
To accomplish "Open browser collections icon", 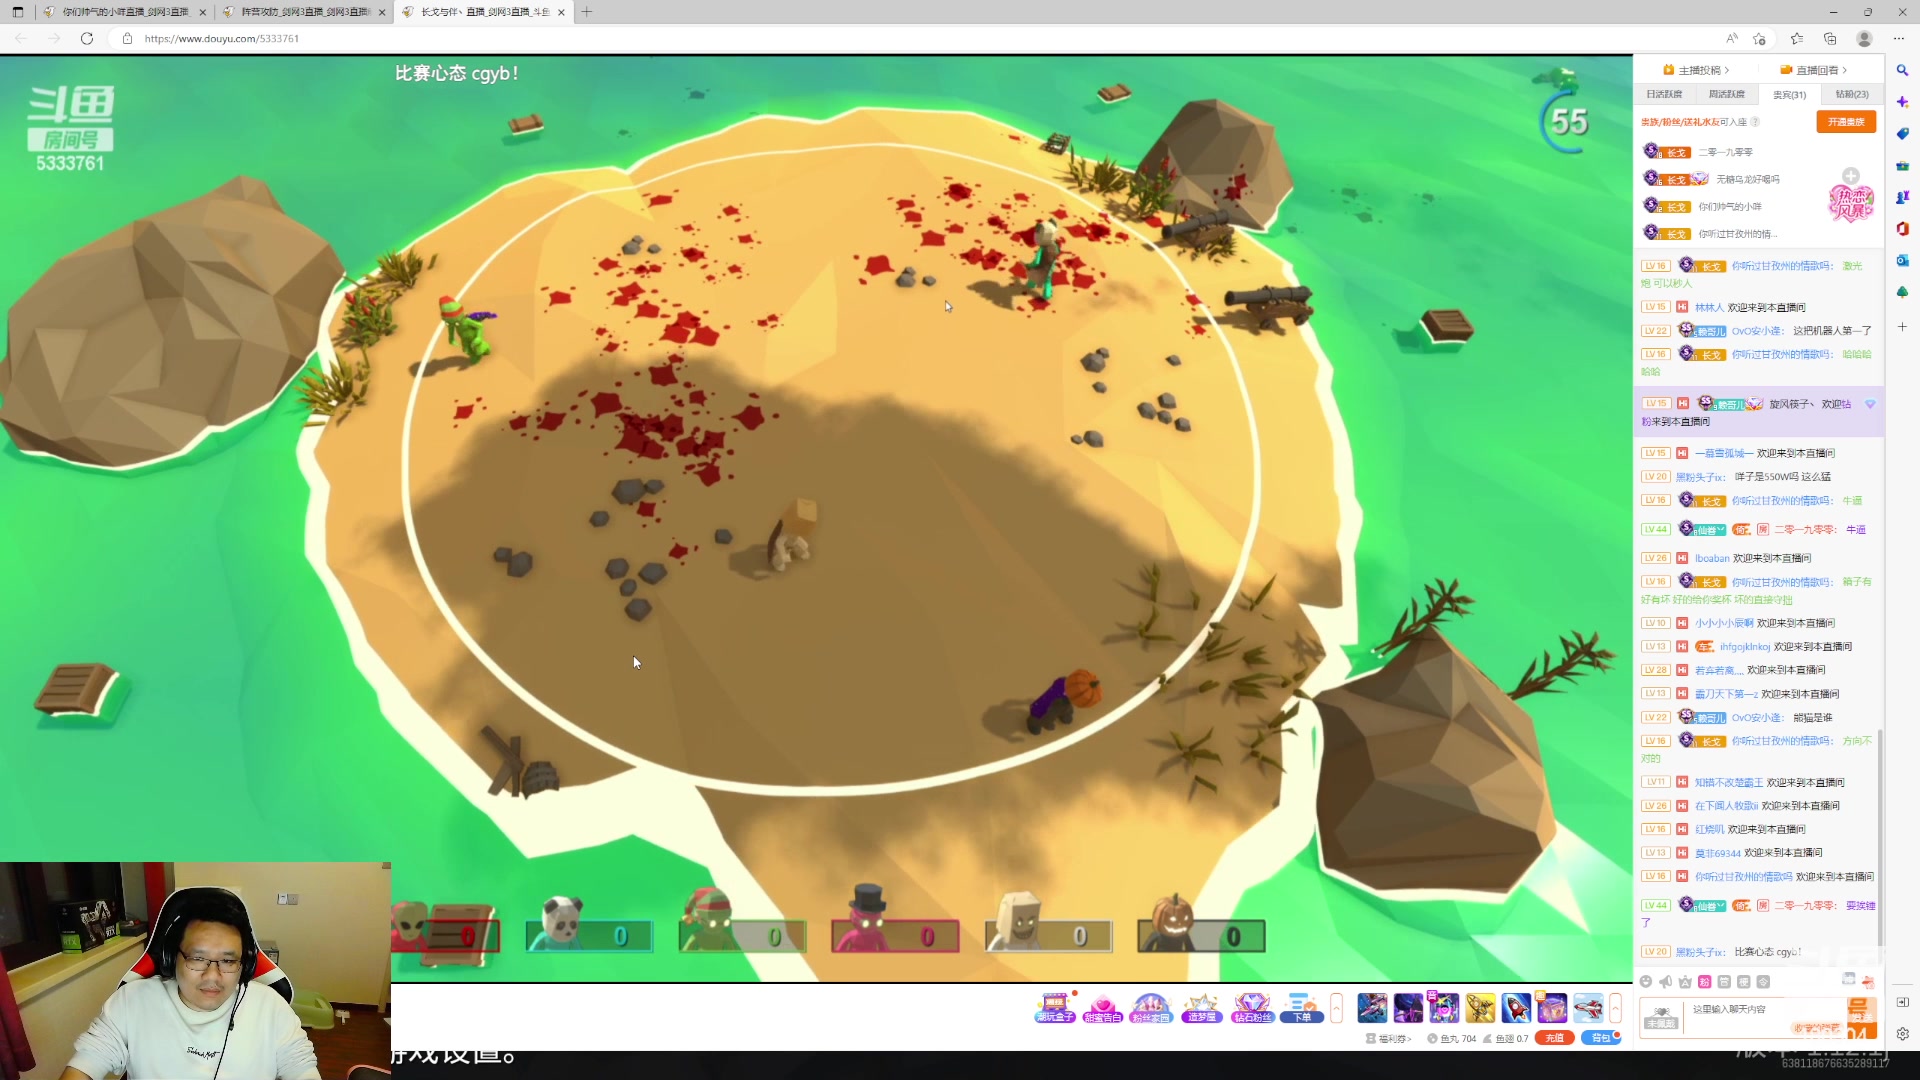I will (1830, 39).
